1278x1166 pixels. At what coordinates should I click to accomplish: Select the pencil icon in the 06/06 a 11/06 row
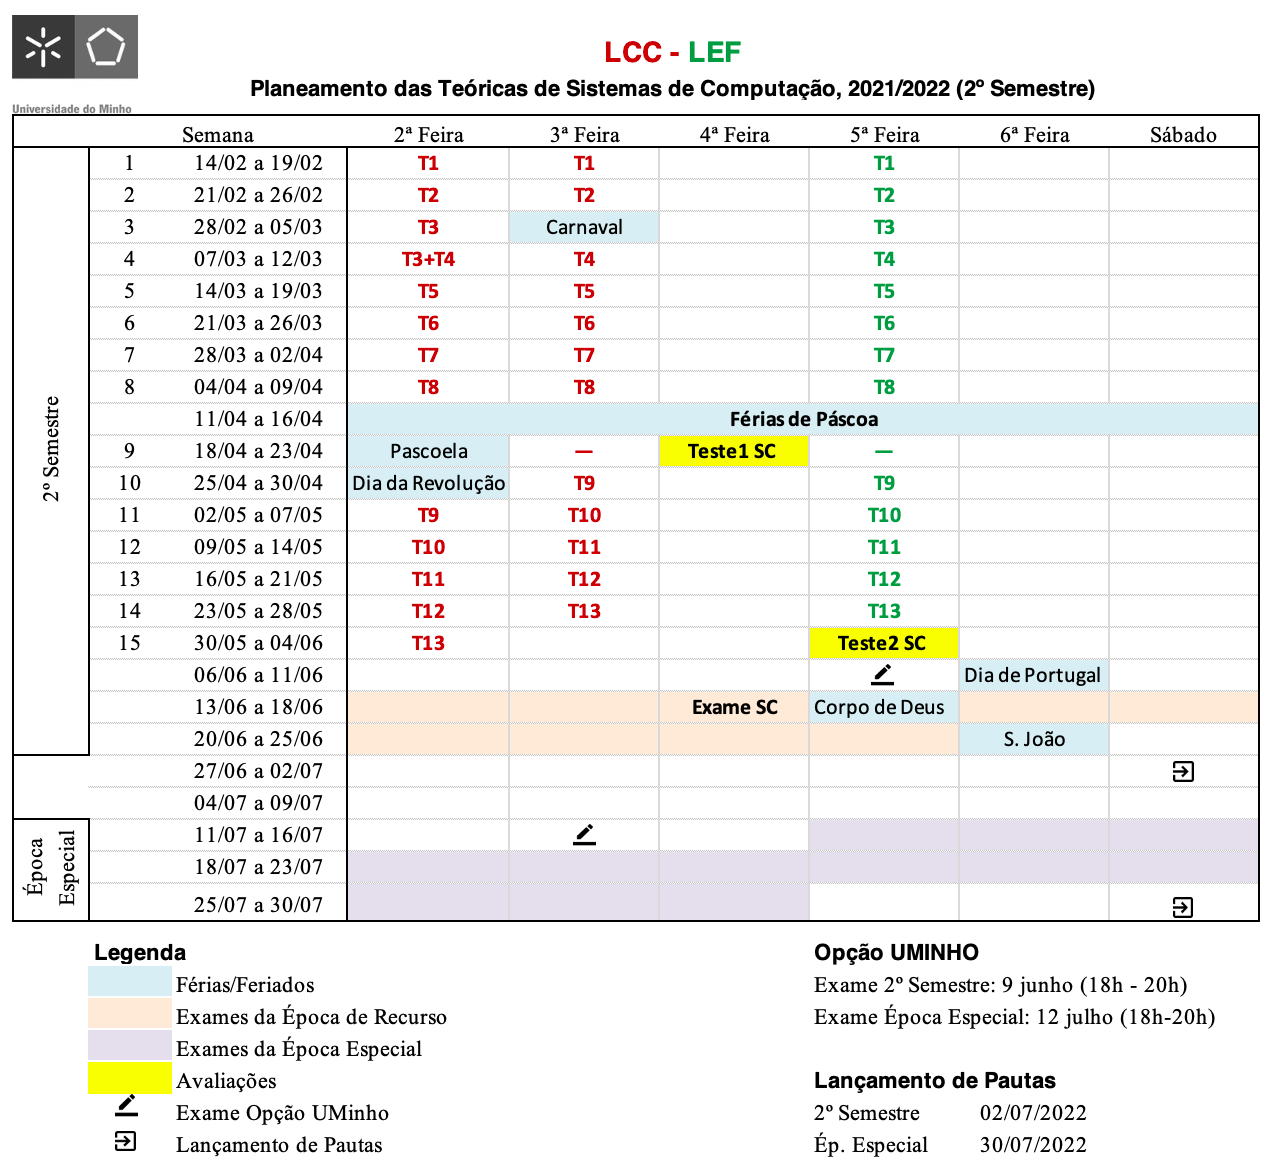pyautogui.click(x=882, y=675)
